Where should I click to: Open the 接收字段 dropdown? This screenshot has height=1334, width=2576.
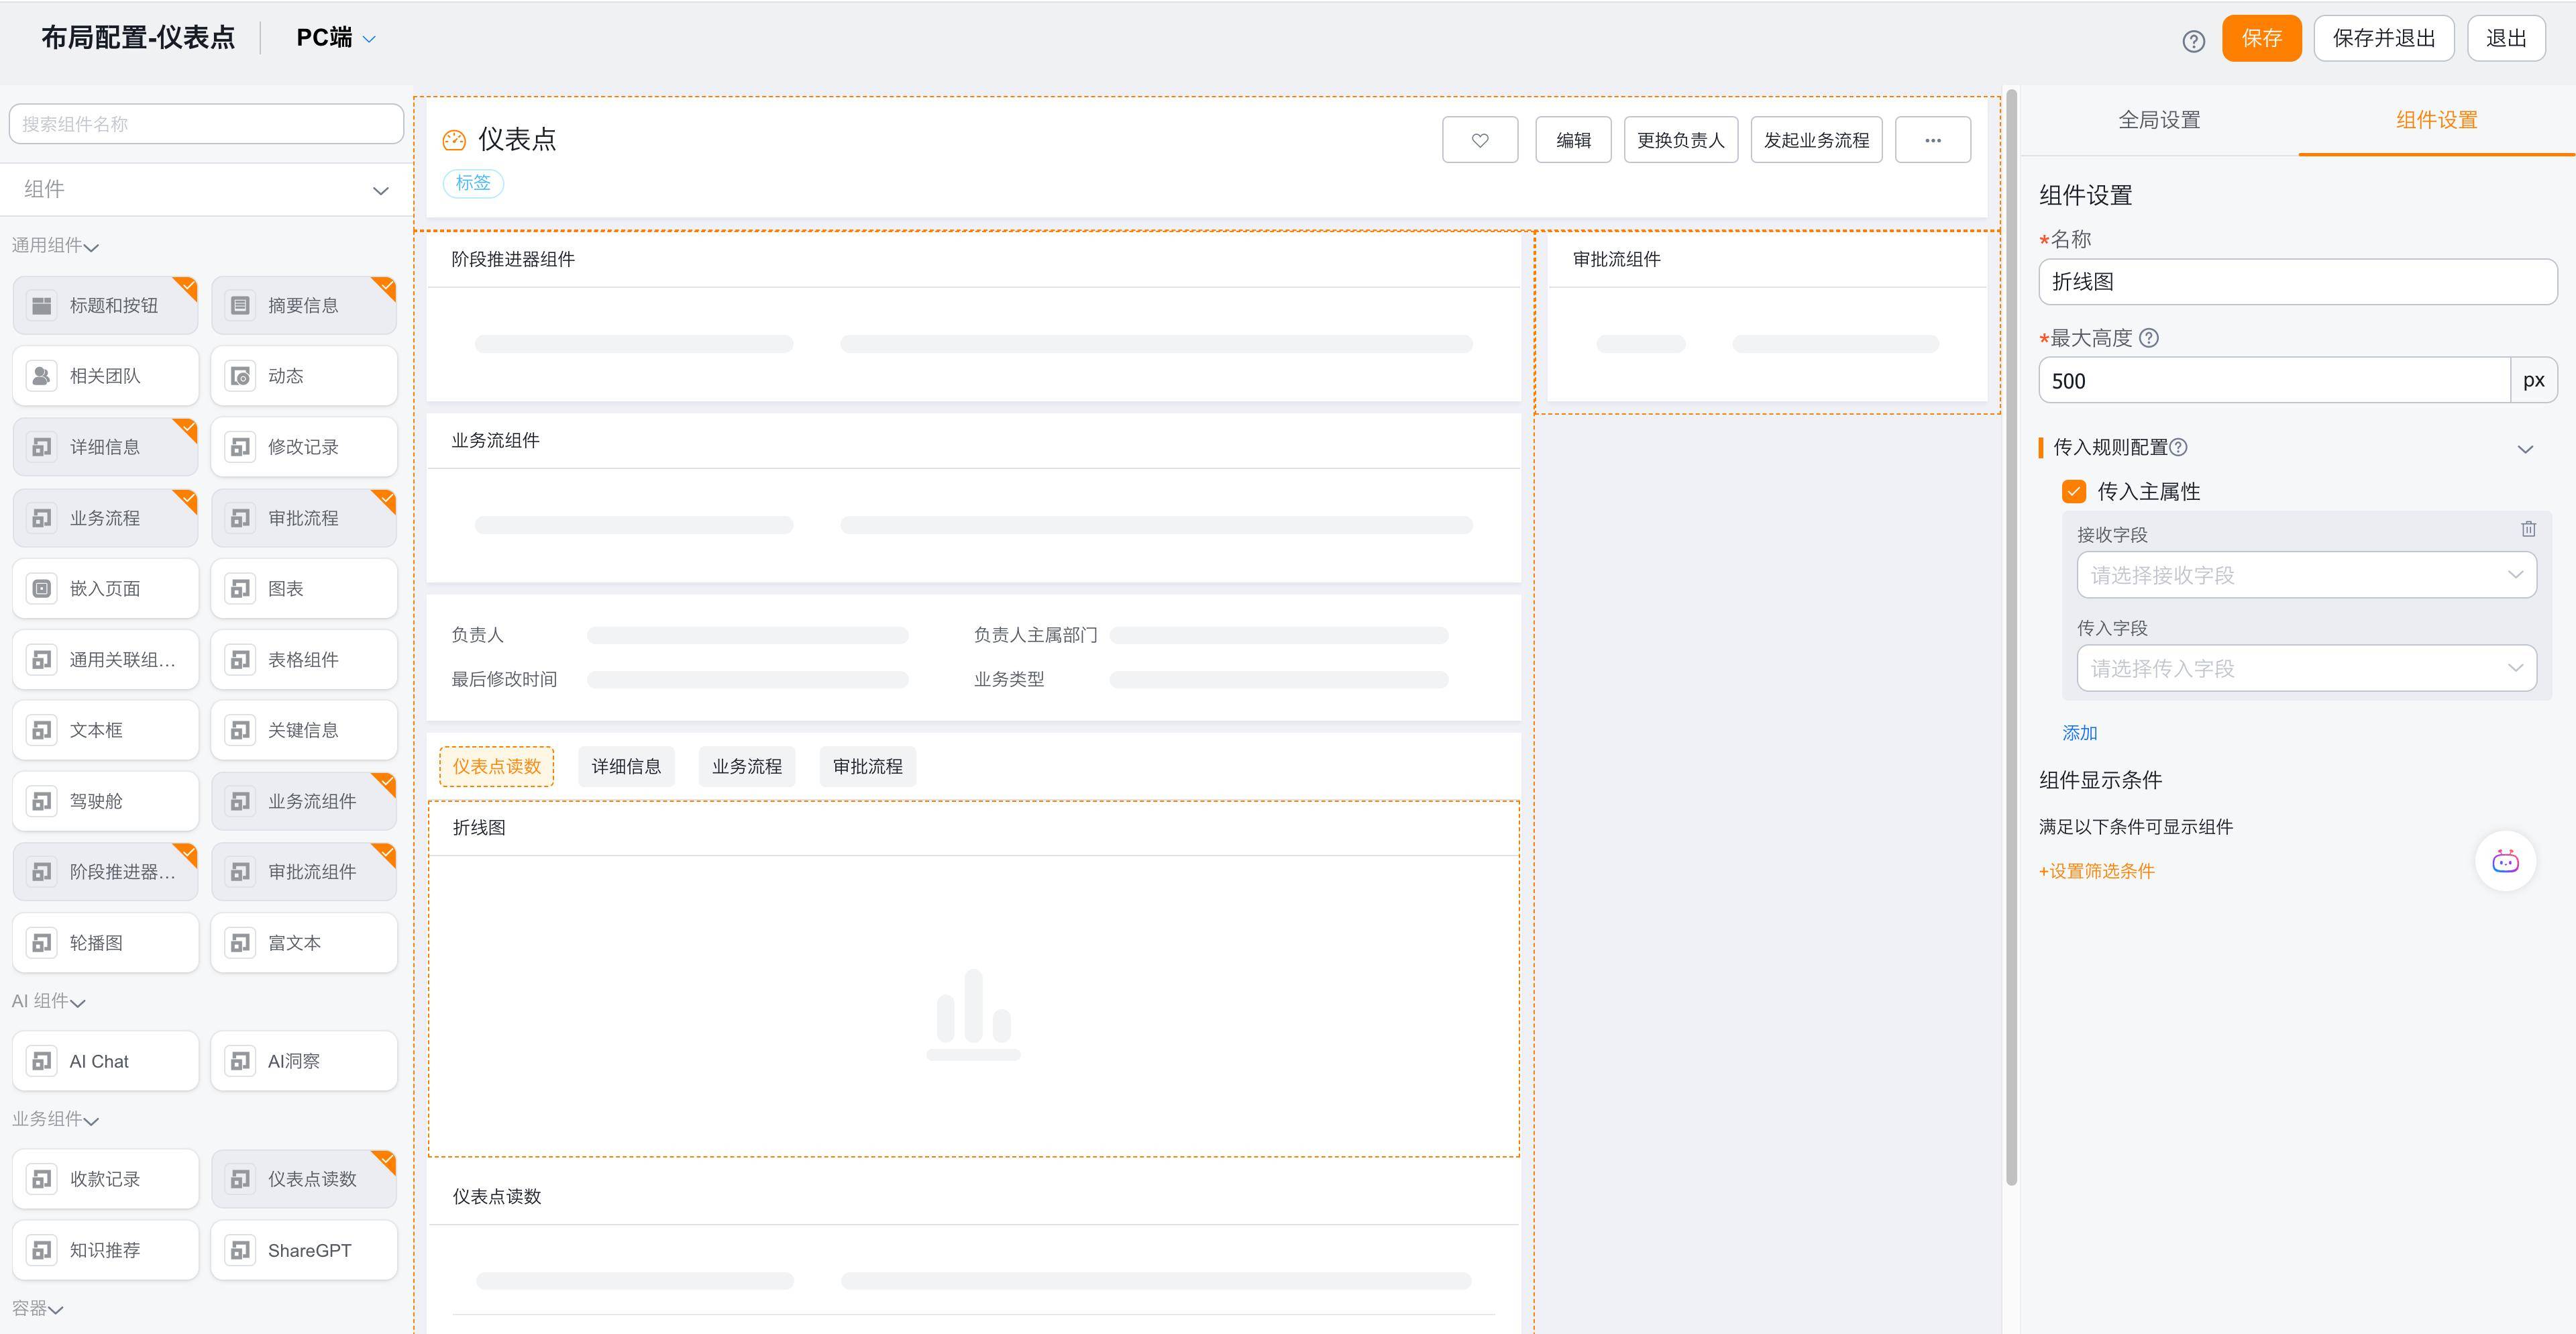pyautogui.click(x=2306, y=575)
